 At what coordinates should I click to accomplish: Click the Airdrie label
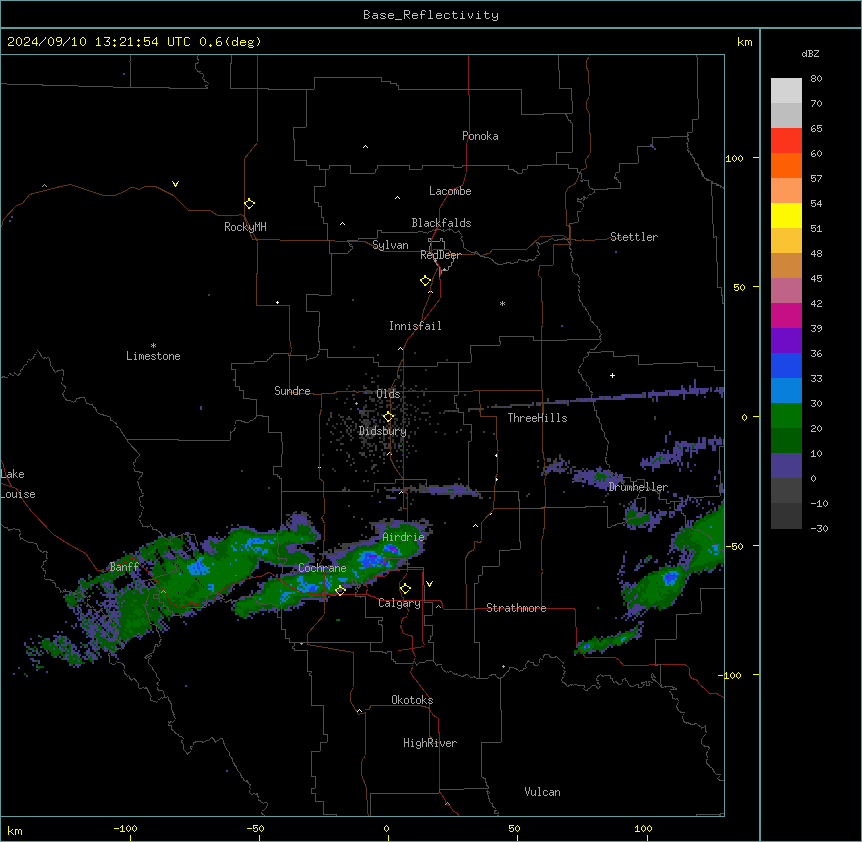[403, 537]
